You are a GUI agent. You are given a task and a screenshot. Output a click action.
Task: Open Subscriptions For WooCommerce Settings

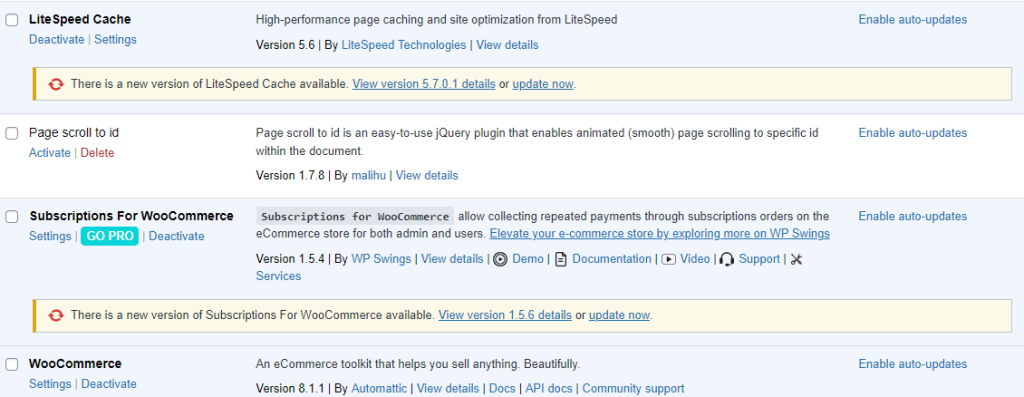[x=50, y=236]
